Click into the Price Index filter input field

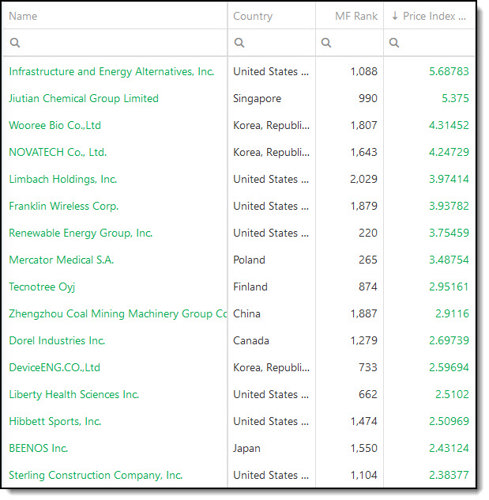coord(429,43)
